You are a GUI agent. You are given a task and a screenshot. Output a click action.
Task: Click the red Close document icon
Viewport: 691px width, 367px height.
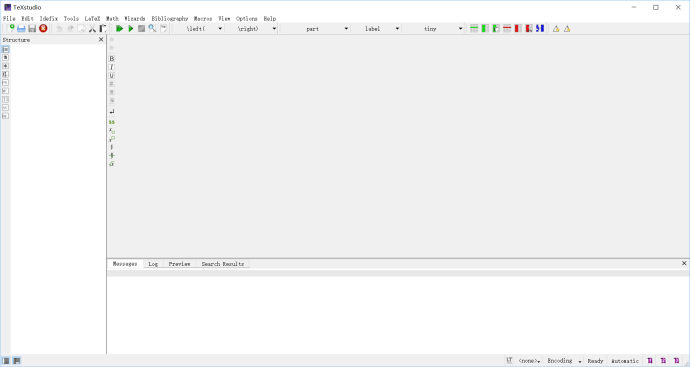(43, 29)
